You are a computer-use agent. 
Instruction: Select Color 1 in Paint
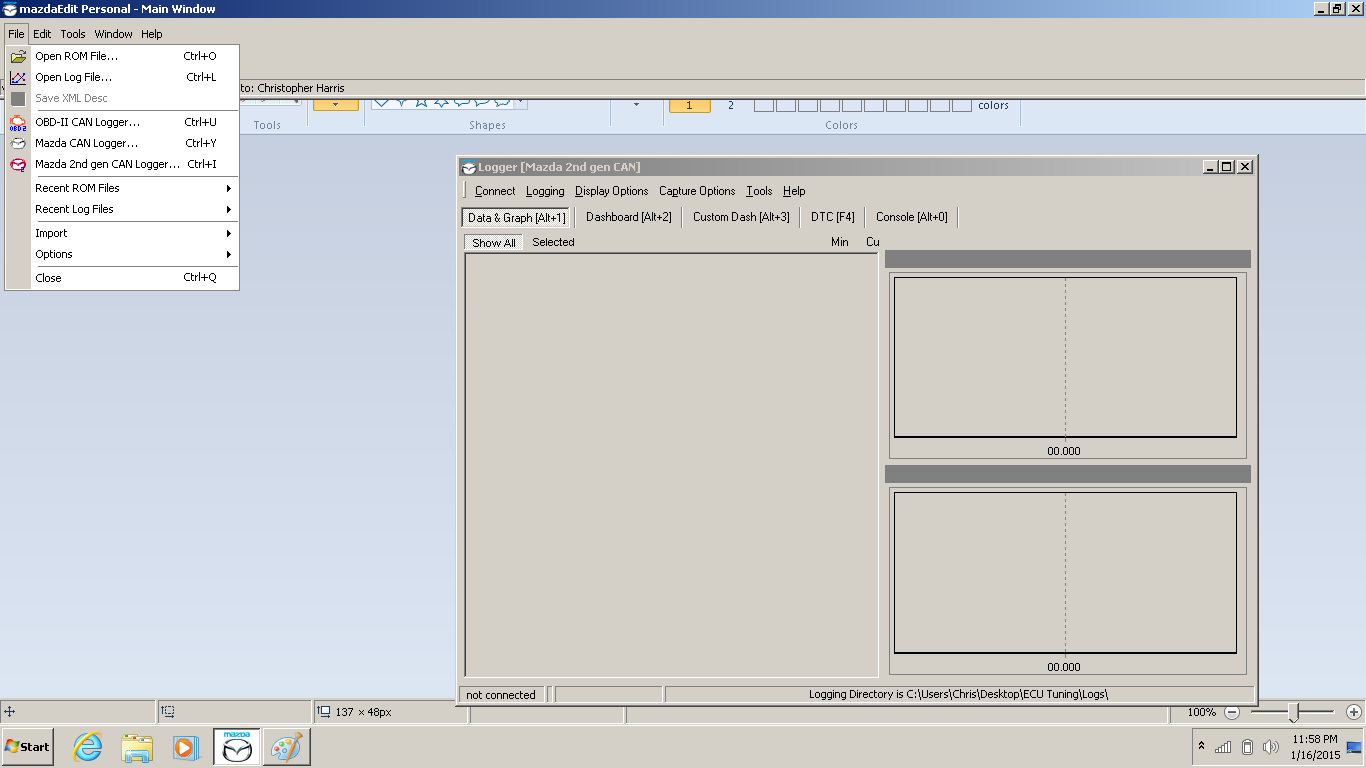pyautogui.click(x=689, y=104)
